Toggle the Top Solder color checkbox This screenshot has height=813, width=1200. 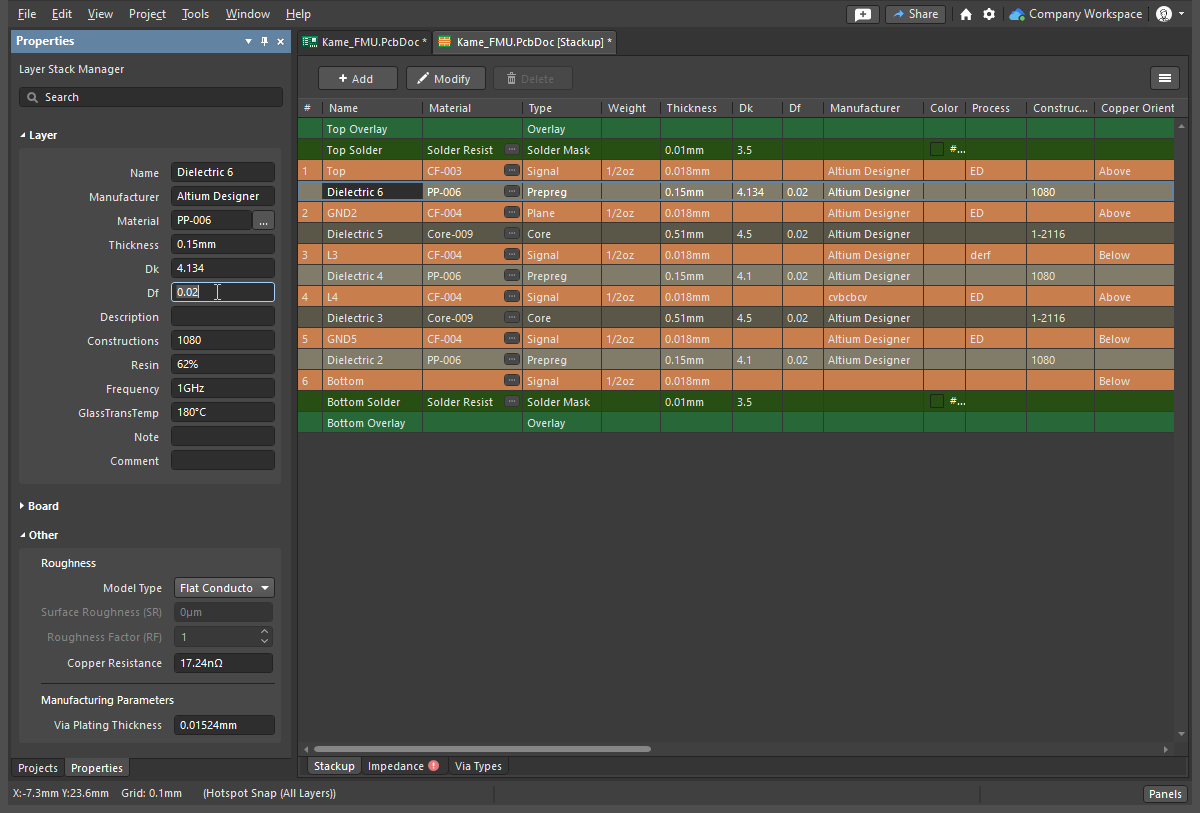click(937, 150)
